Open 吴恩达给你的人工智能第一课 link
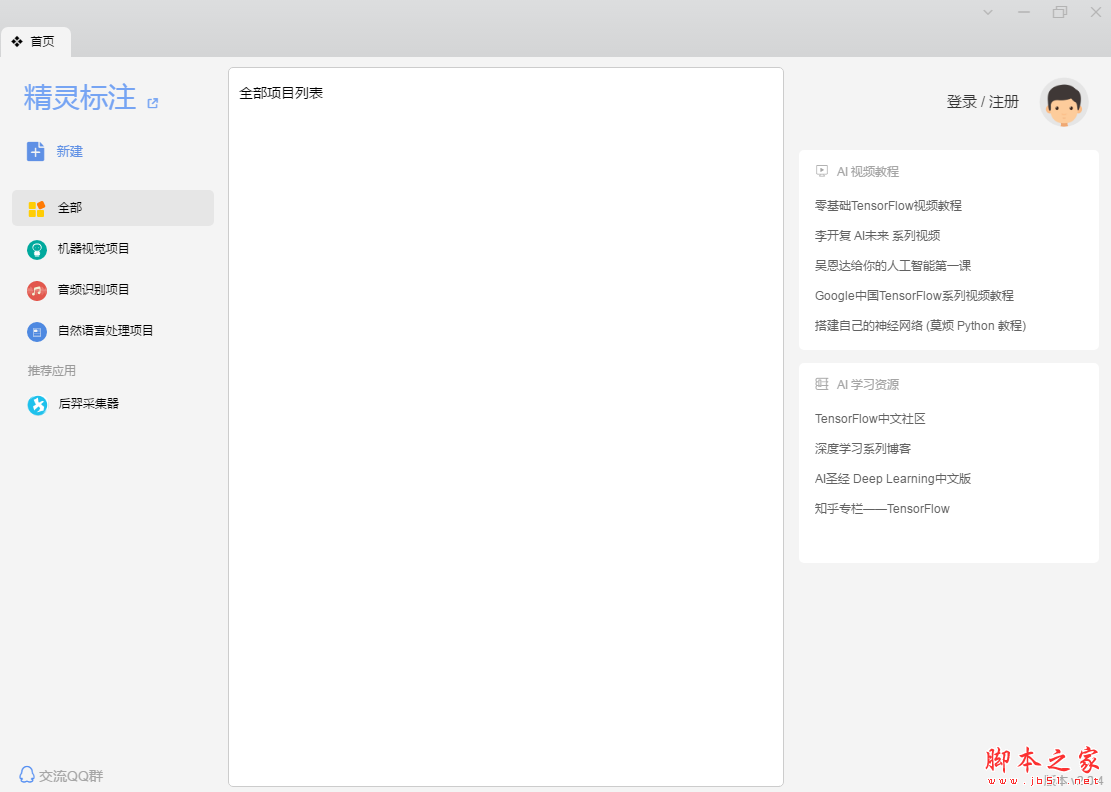This screenshot has width=1111, height=792. [893, 266]
